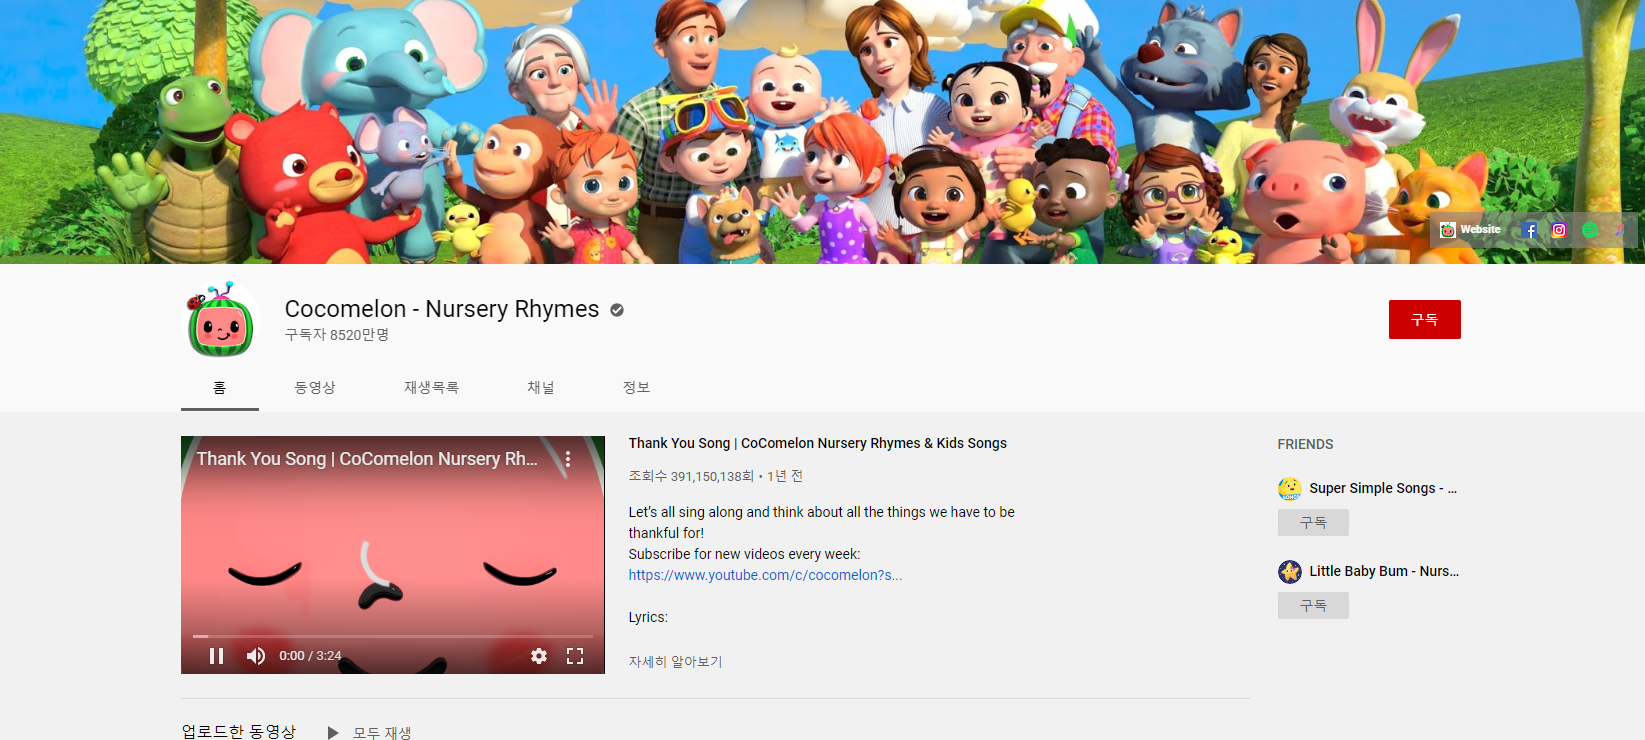Viewport: 1645px width, 740px height.
Task: Expand the description with 자세히 알아보기
Action: [x=675, y=661]
